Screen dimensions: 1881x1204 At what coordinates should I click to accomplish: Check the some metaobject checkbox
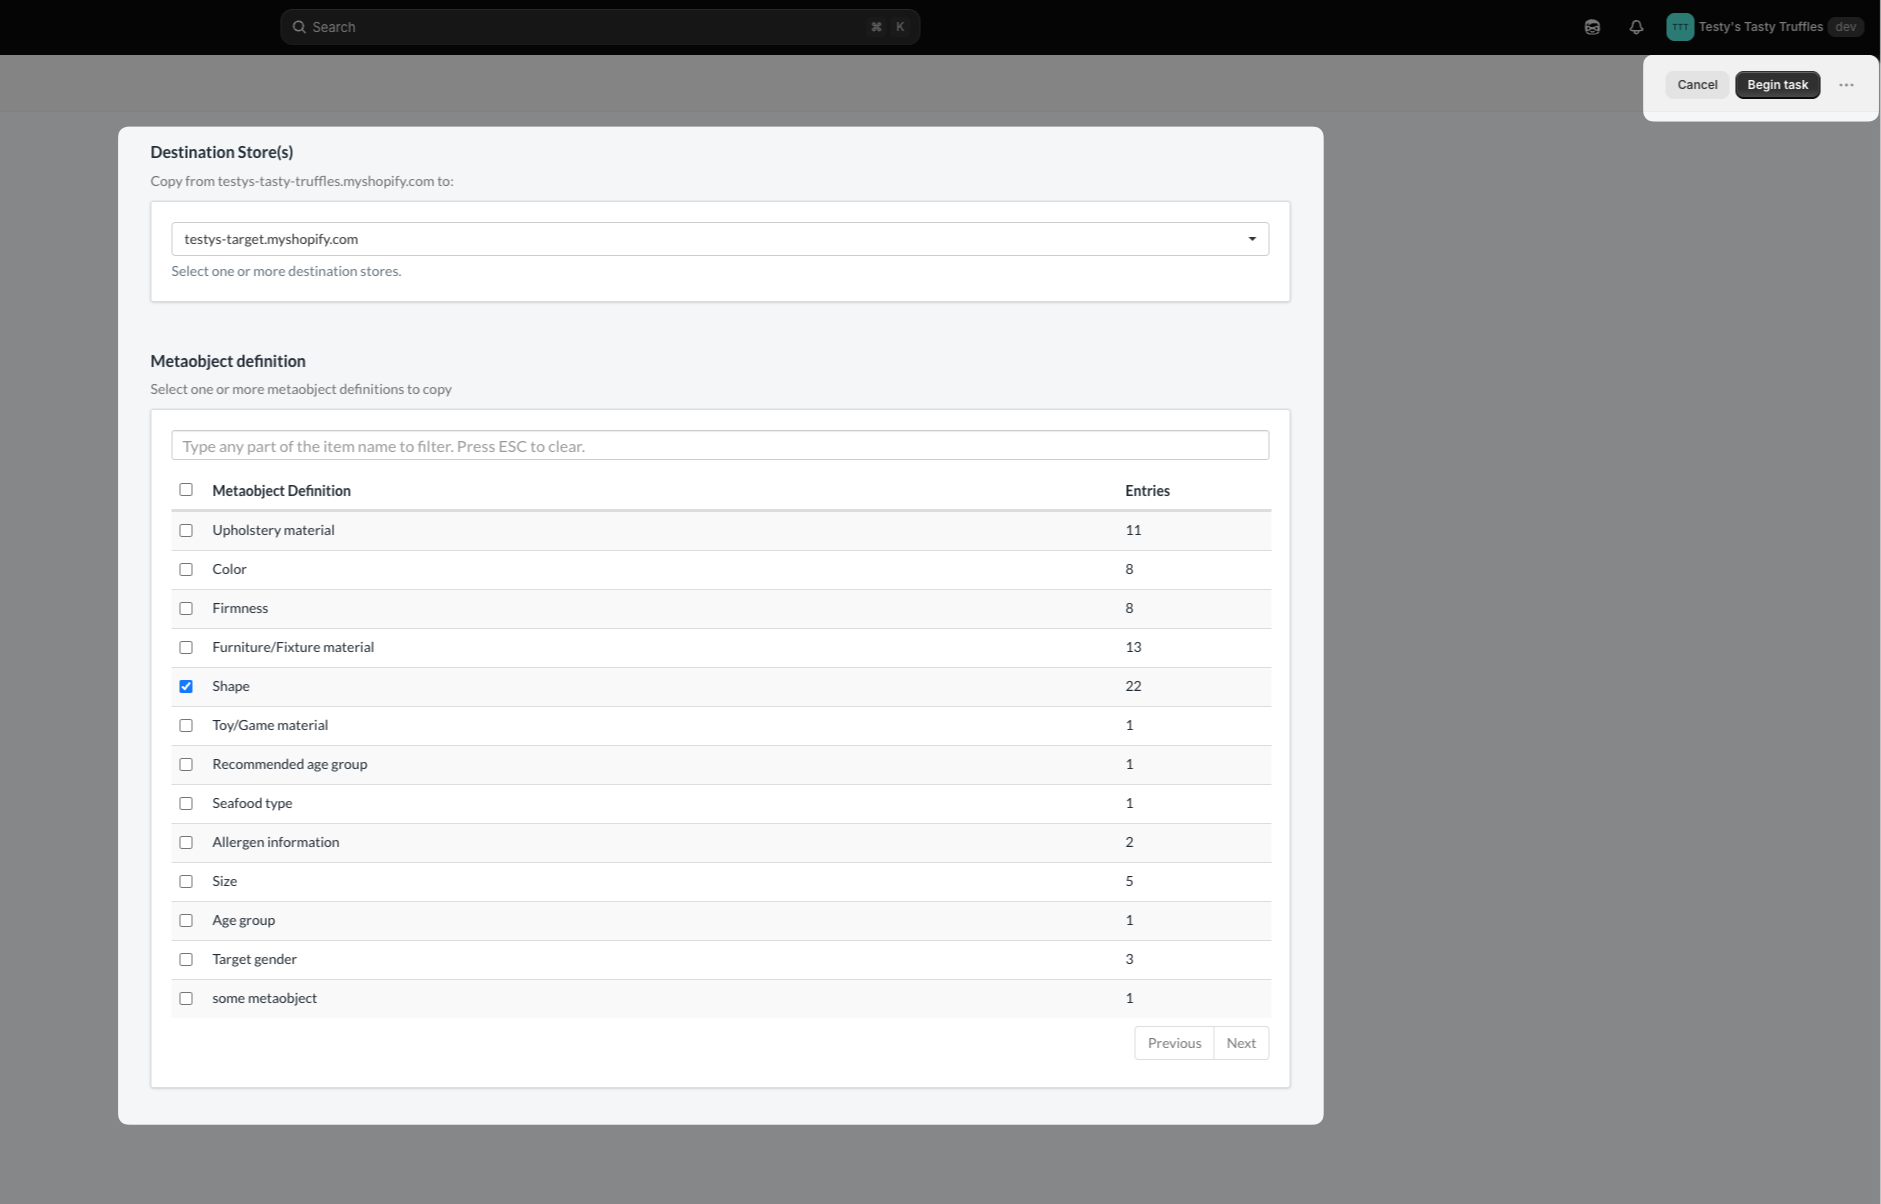186,998
